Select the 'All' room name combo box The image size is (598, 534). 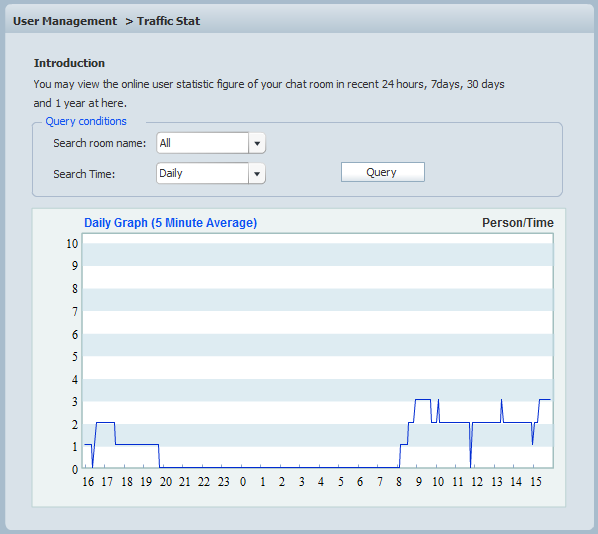pos(211,143)
